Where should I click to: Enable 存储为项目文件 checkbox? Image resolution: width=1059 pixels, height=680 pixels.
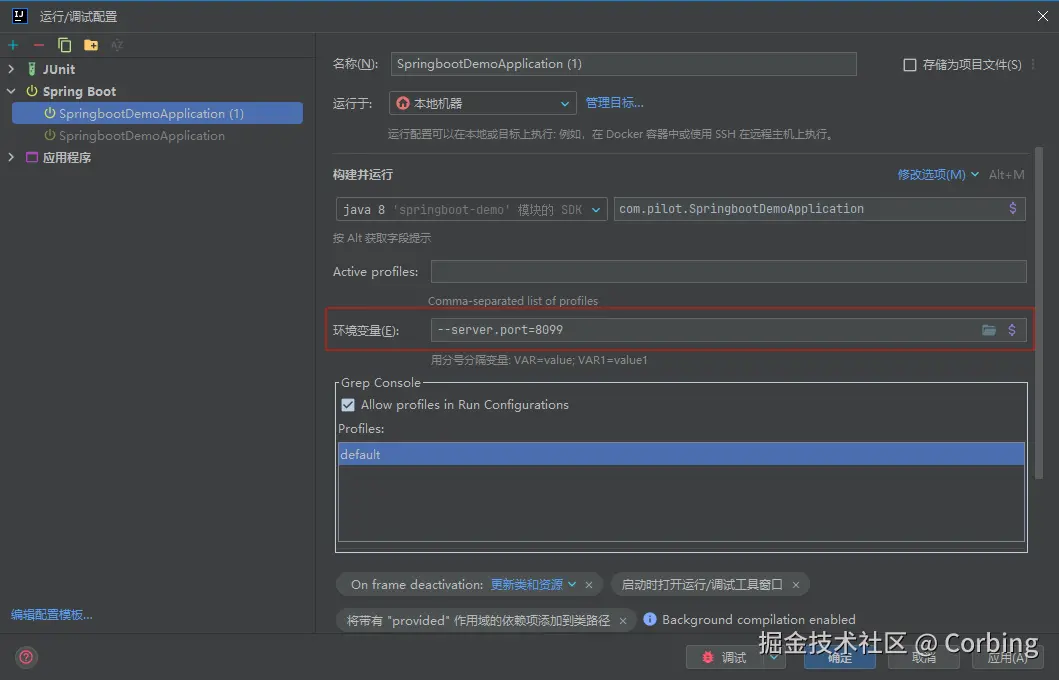coord(910,65)
